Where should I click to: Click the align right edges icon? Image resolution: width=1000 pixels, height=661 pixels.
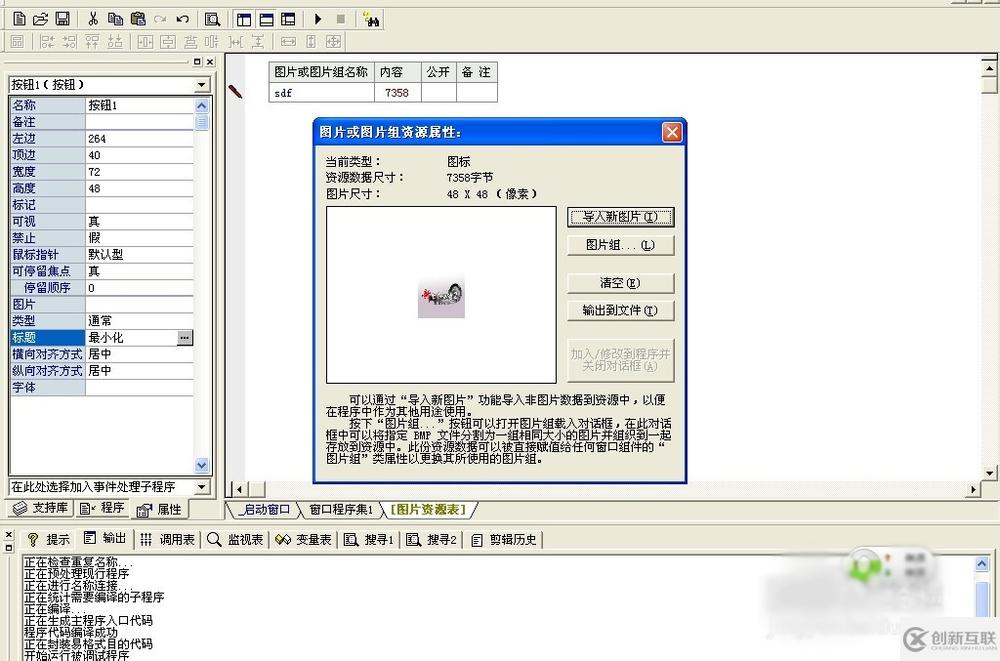tap(70, 42)
